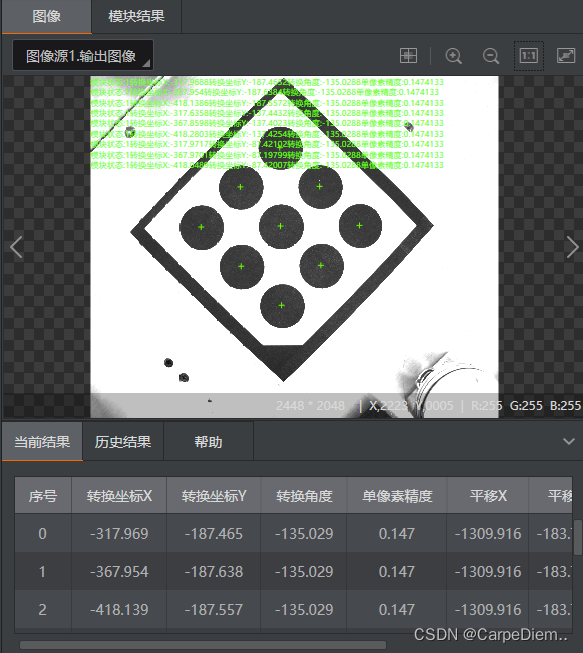Viewport: 583px width, 653px height.
Task: Select row 2 index cell
Action: click(42, 609)
